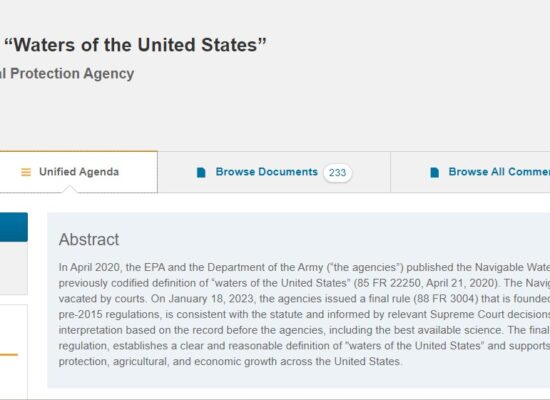Click the Abstract heading
Image resolution: width=550 pixels, height=400 pixels.
pos(89,240)
